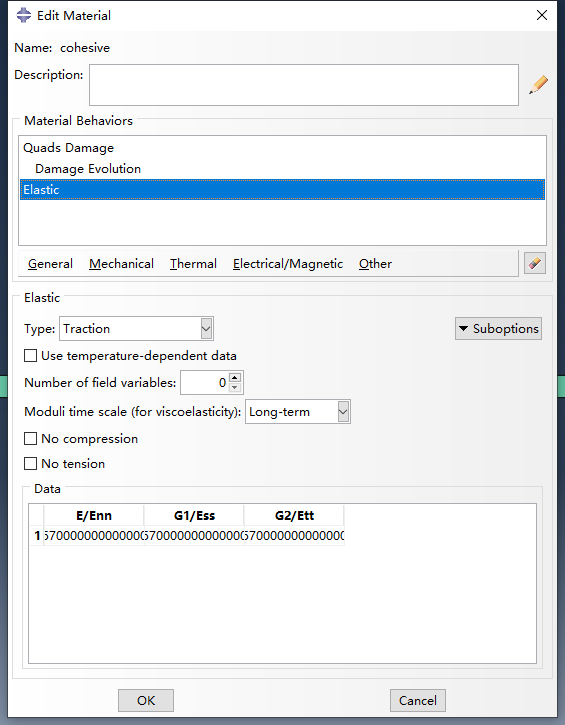565x725 pixels.
Task: Toggle the No compression checkbox
Action: click(31, 438)
